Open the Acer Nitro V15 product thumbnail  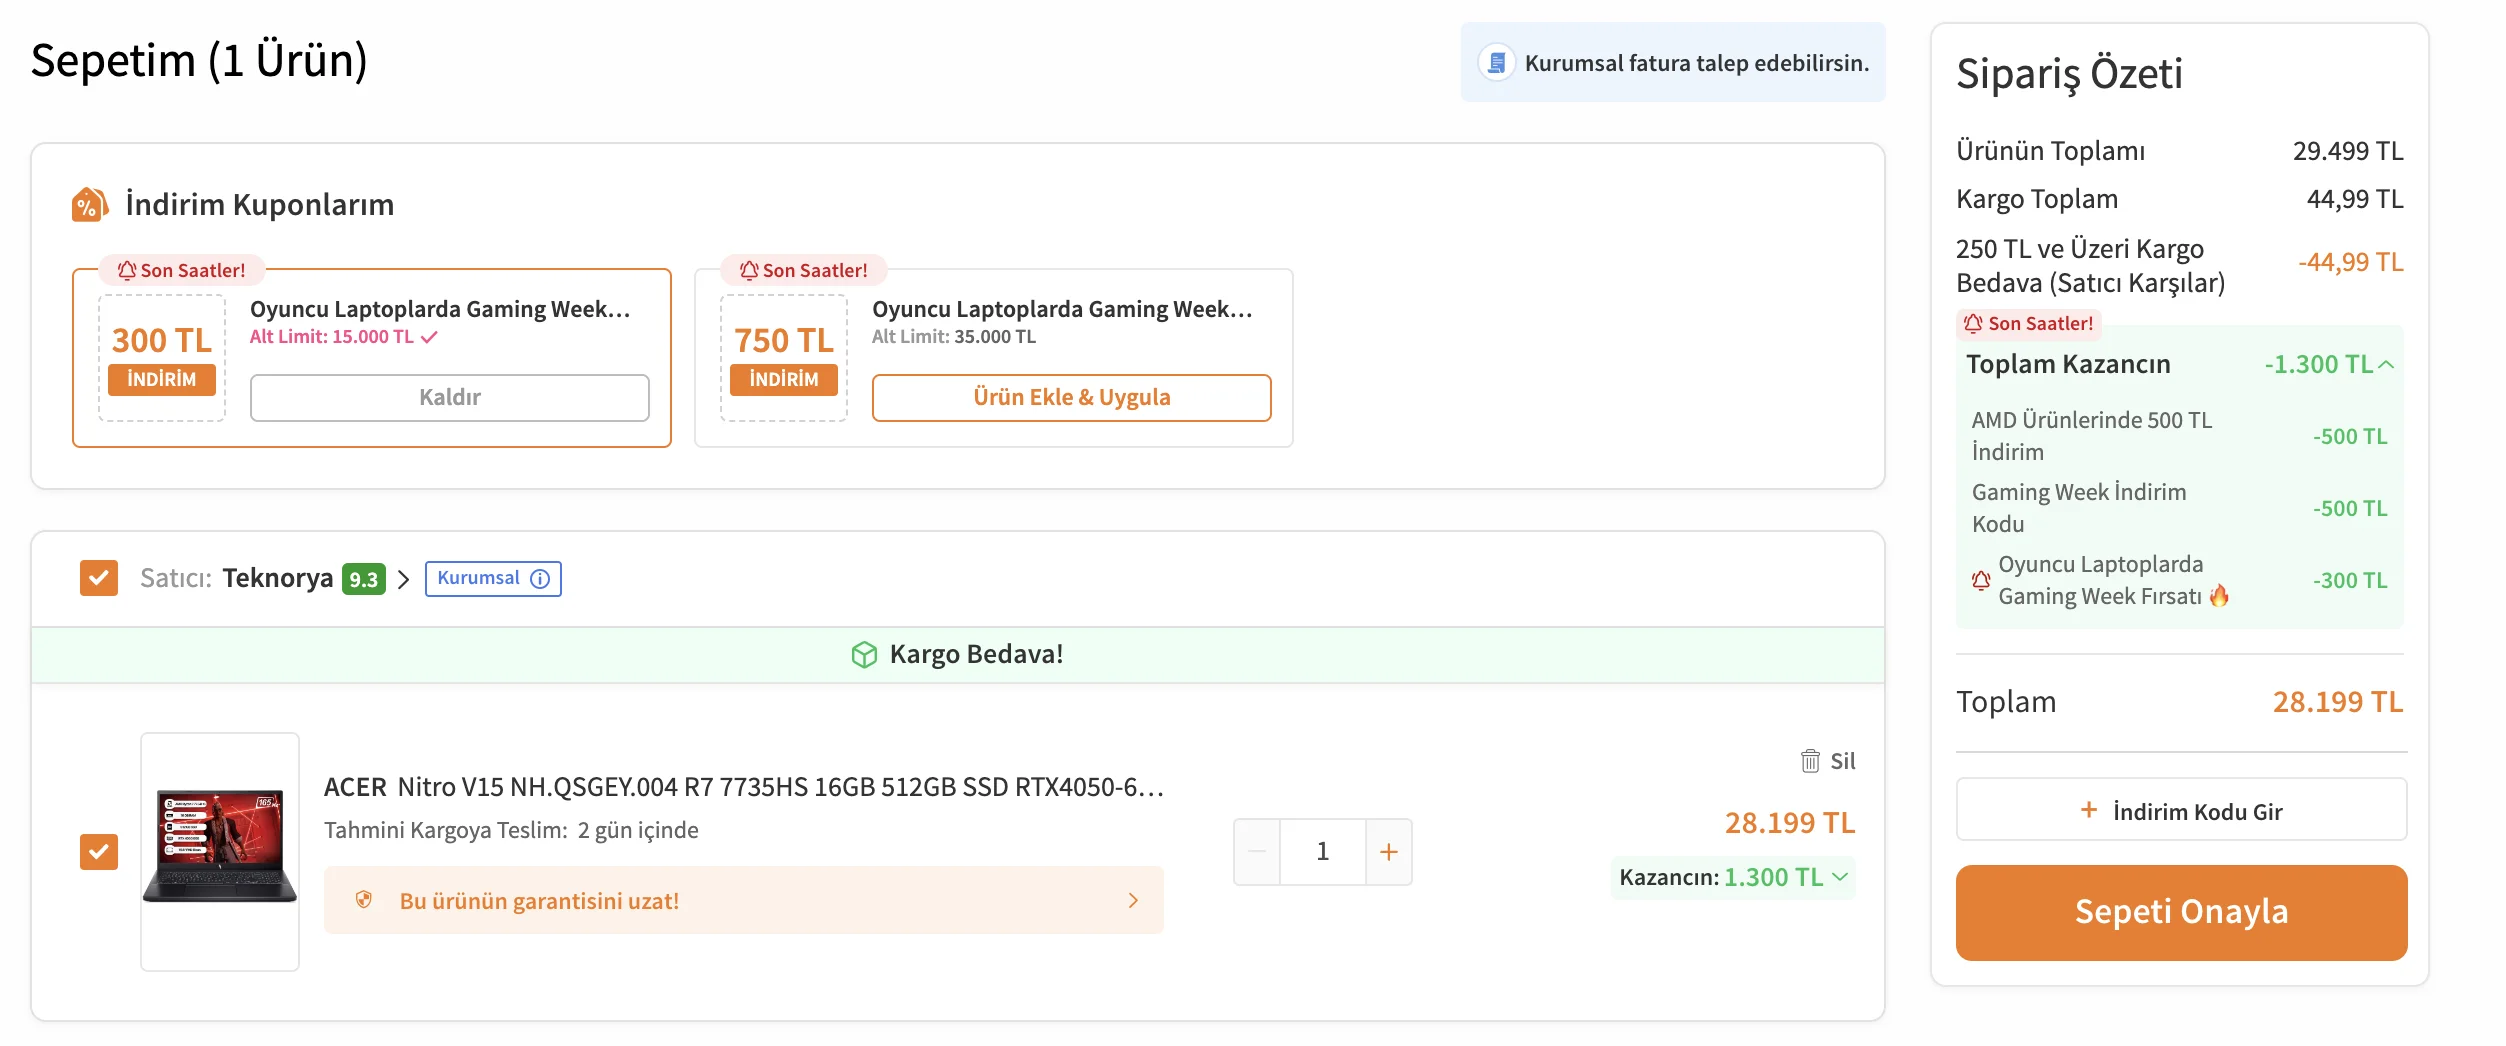tap(220, 851)
